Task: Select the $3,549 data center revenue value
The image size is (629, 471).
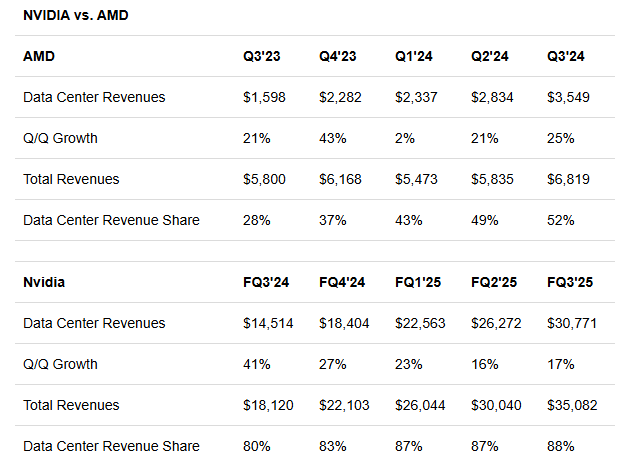Action: click(567, 97)
